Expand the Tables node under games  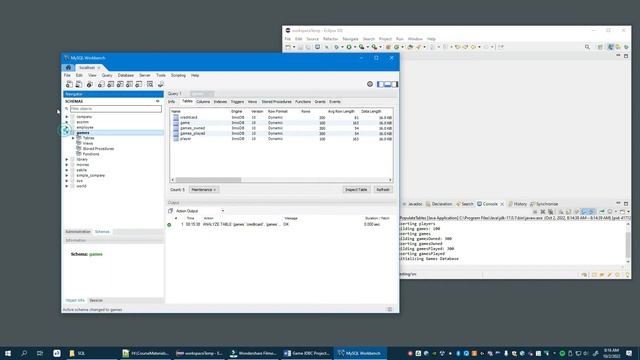[x=73, y=138]
